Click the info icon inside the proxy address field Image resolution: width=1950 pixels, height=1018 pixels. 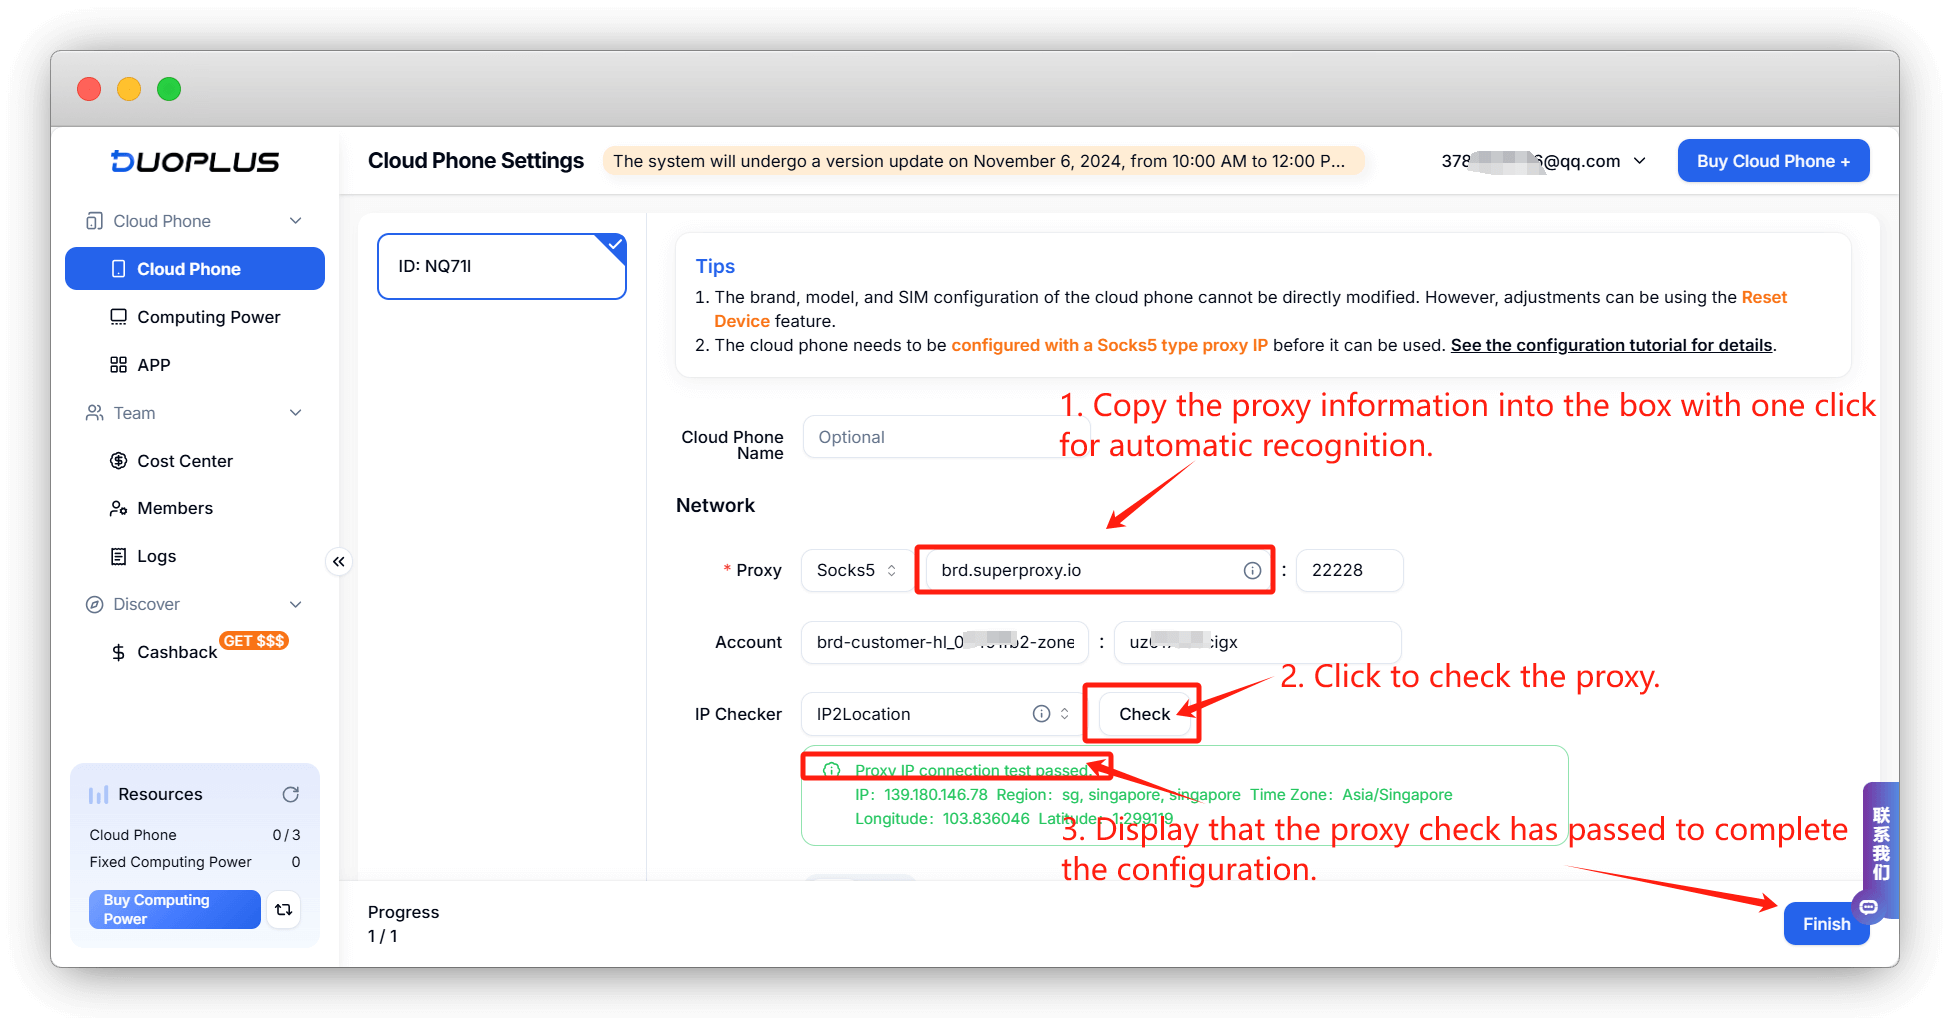[1252, 570]
